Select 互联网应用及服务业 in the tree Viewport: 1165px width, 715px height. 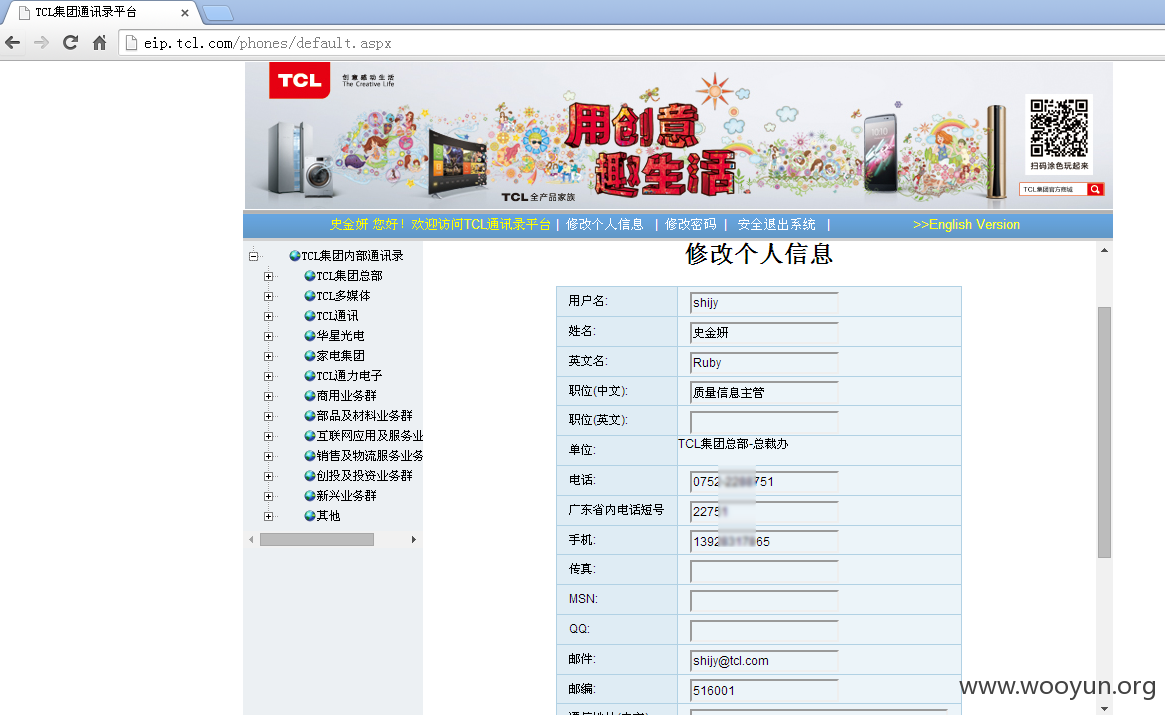(369, 436)
